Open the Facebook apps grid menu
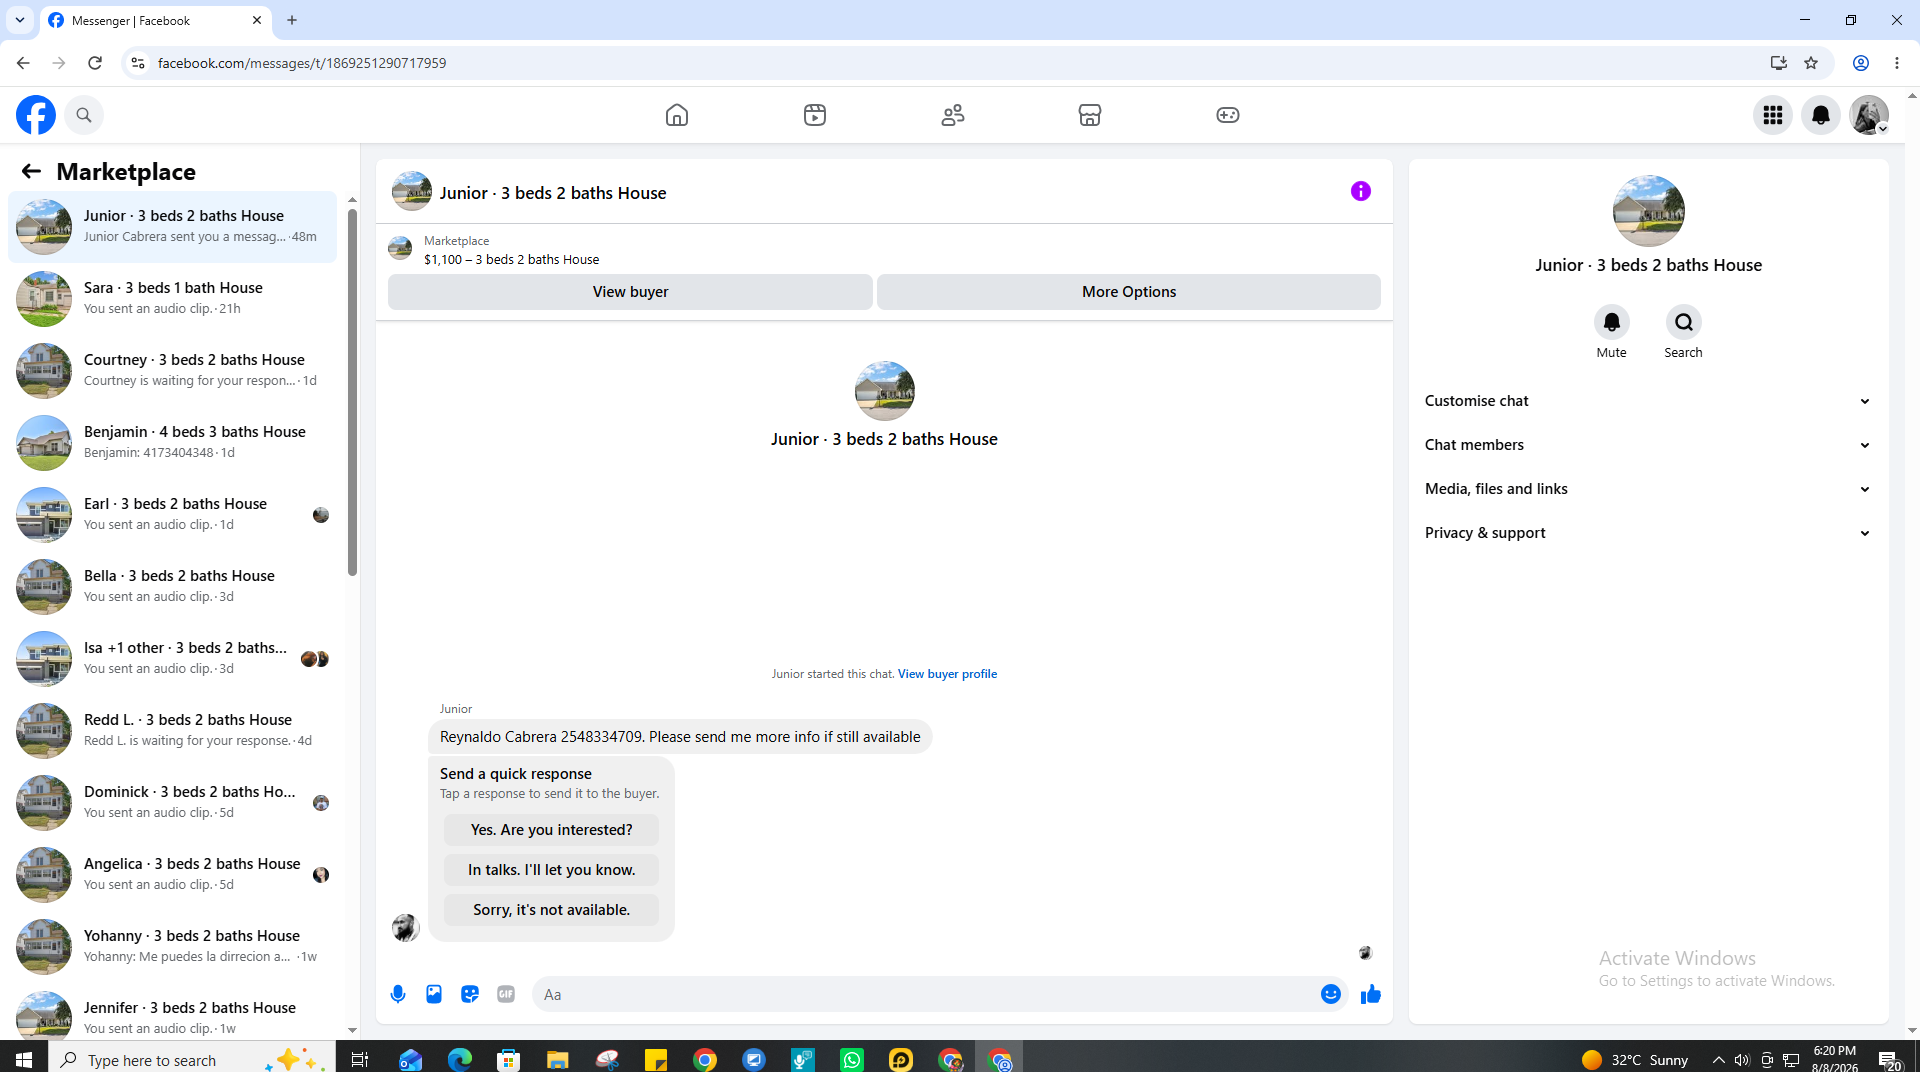 point(1773,115)
